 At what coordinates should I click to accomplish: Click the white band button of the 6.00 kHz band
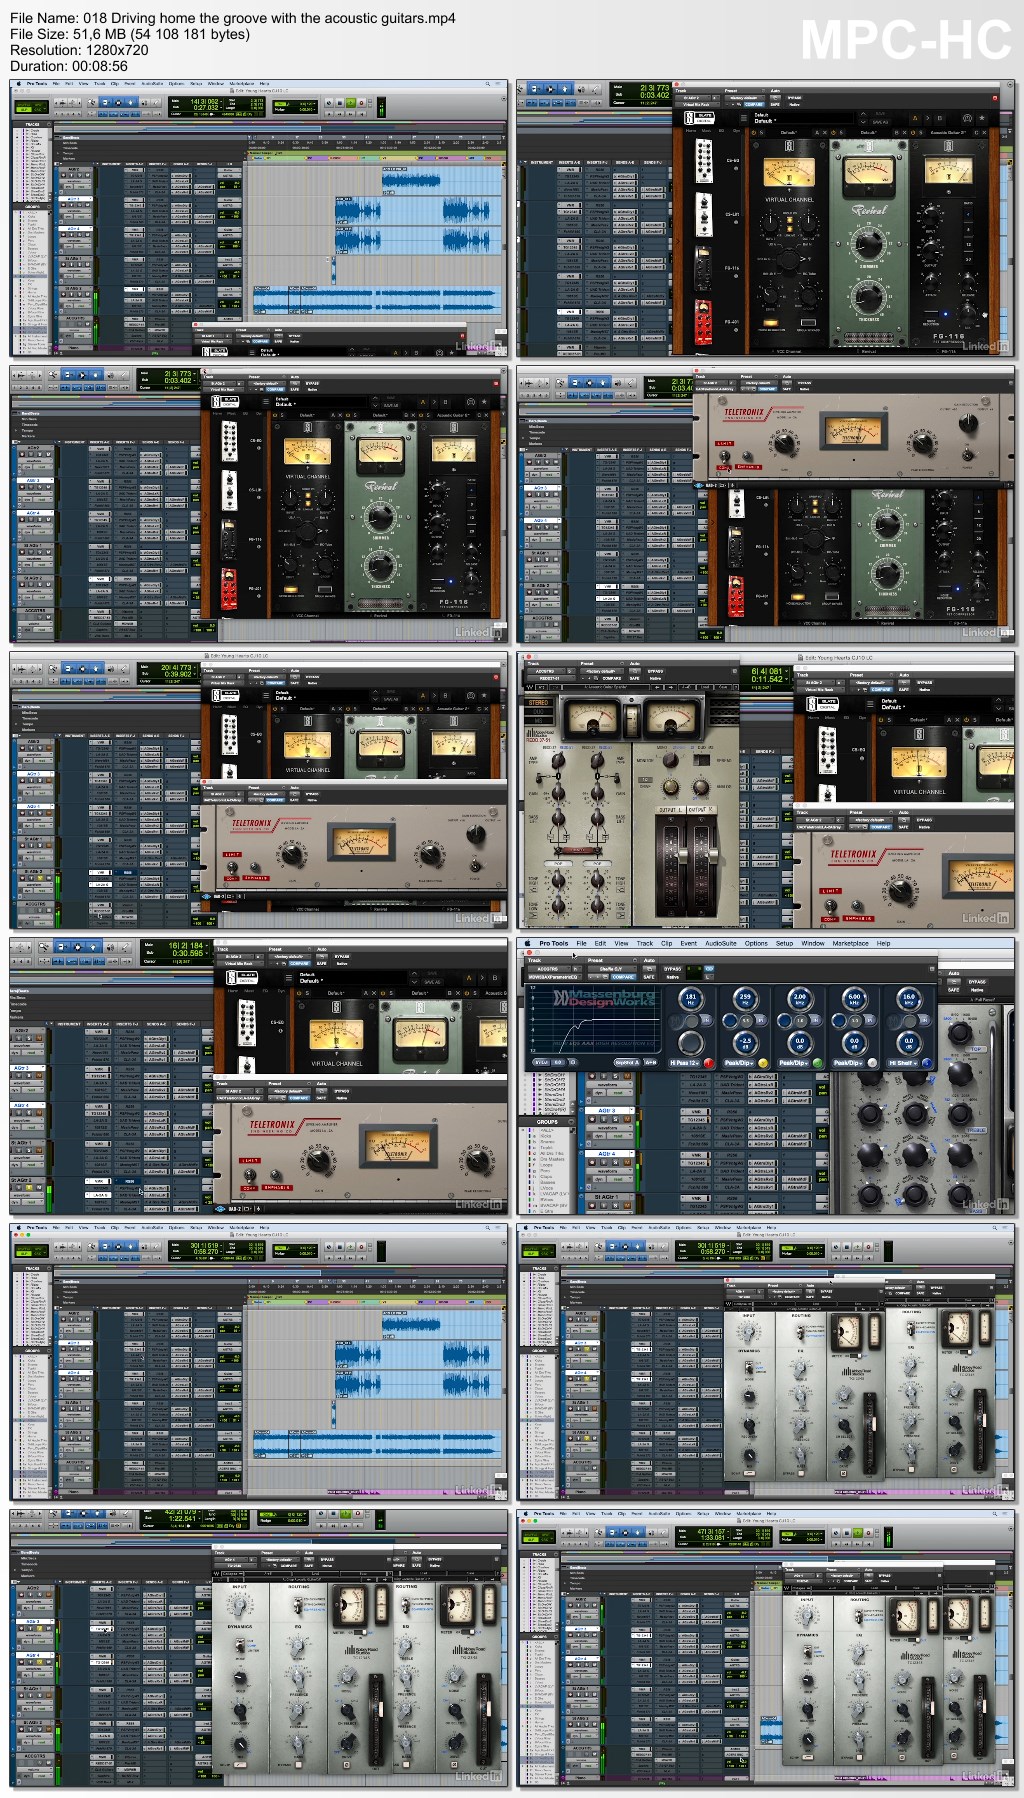click(x=873, y=1063)
